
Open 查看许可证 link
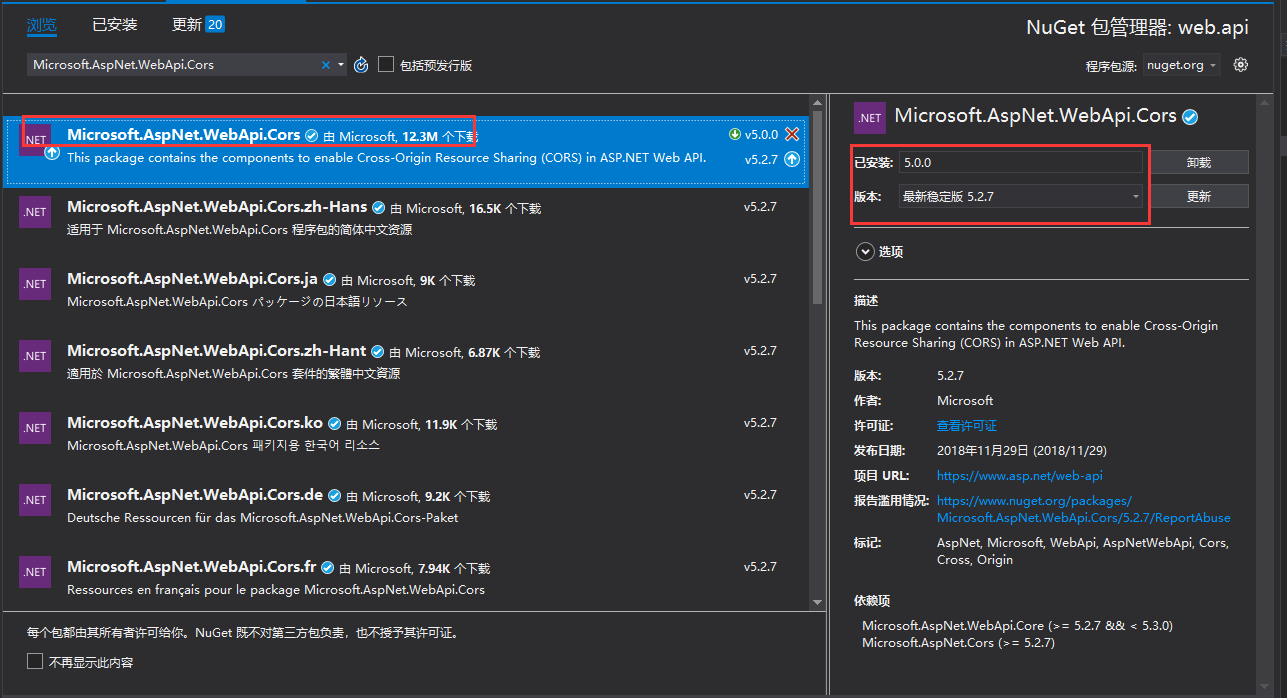967,426
